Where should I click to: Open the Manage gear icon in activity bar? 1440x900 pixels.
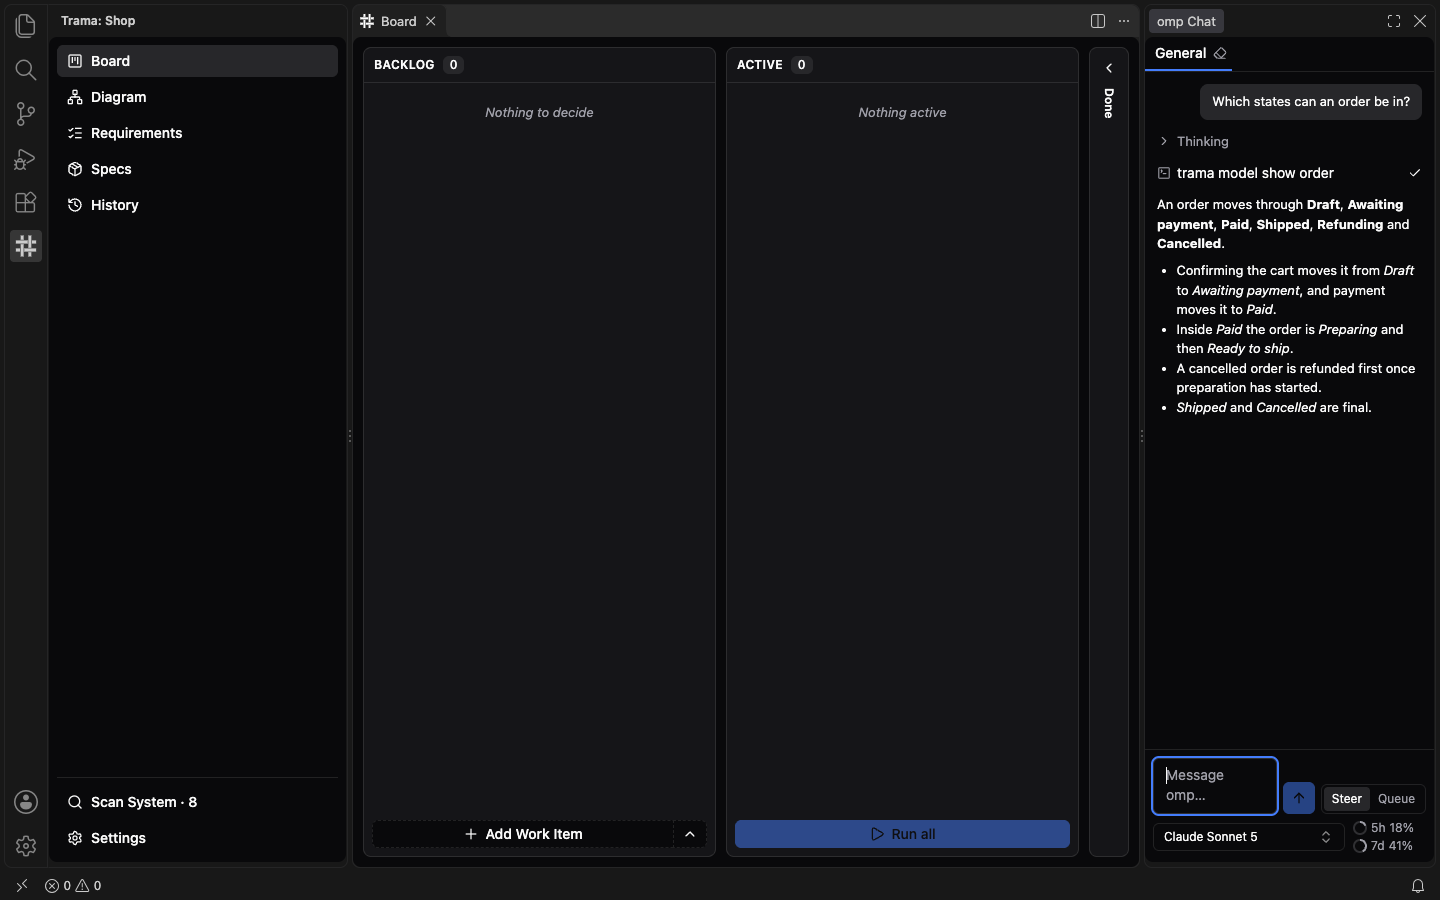(26, 846)
